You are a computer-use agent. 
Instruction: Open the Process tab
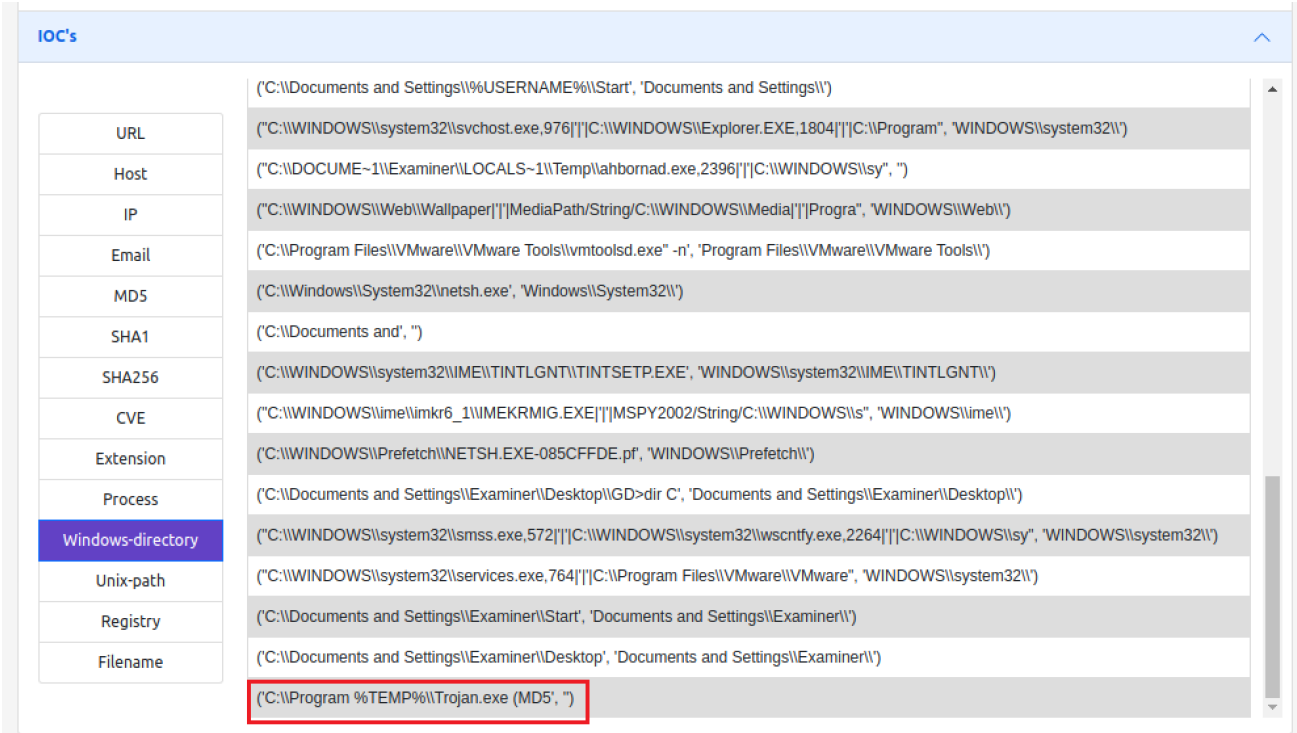(130, 499)
